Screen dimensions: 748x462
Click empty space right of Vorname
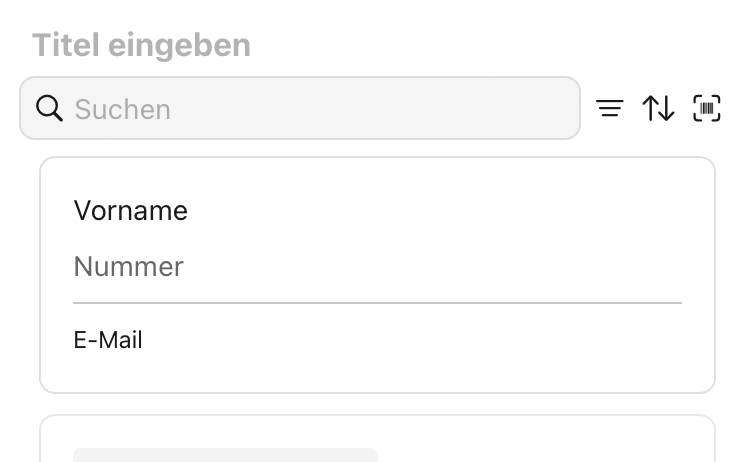coord(450,211)
